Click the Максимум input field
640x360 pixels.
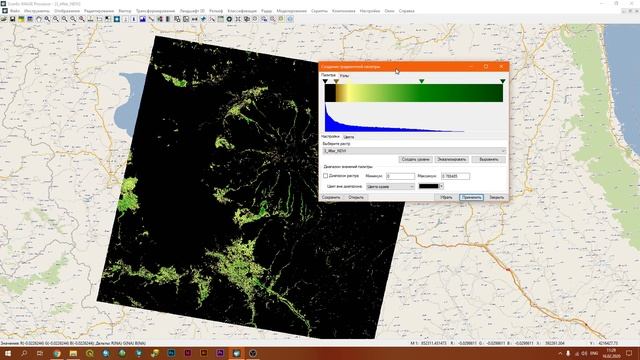point(456,176)
